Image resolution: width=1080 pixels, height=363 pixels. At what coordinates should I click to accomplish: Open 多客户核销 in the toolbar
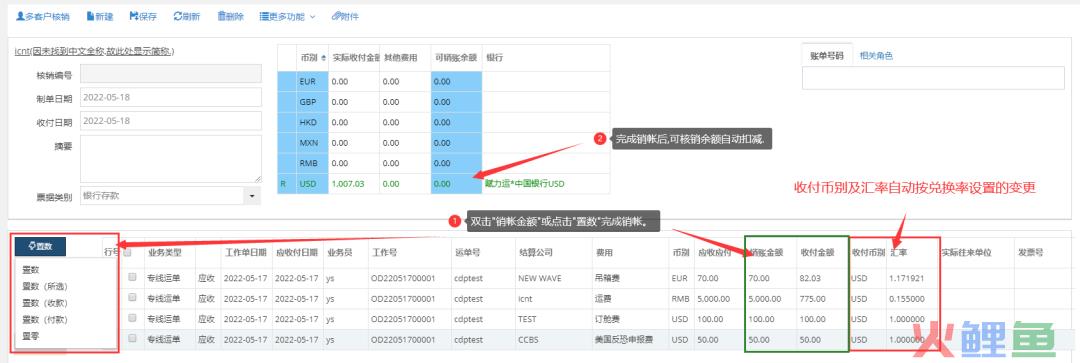tap(43, 17)
